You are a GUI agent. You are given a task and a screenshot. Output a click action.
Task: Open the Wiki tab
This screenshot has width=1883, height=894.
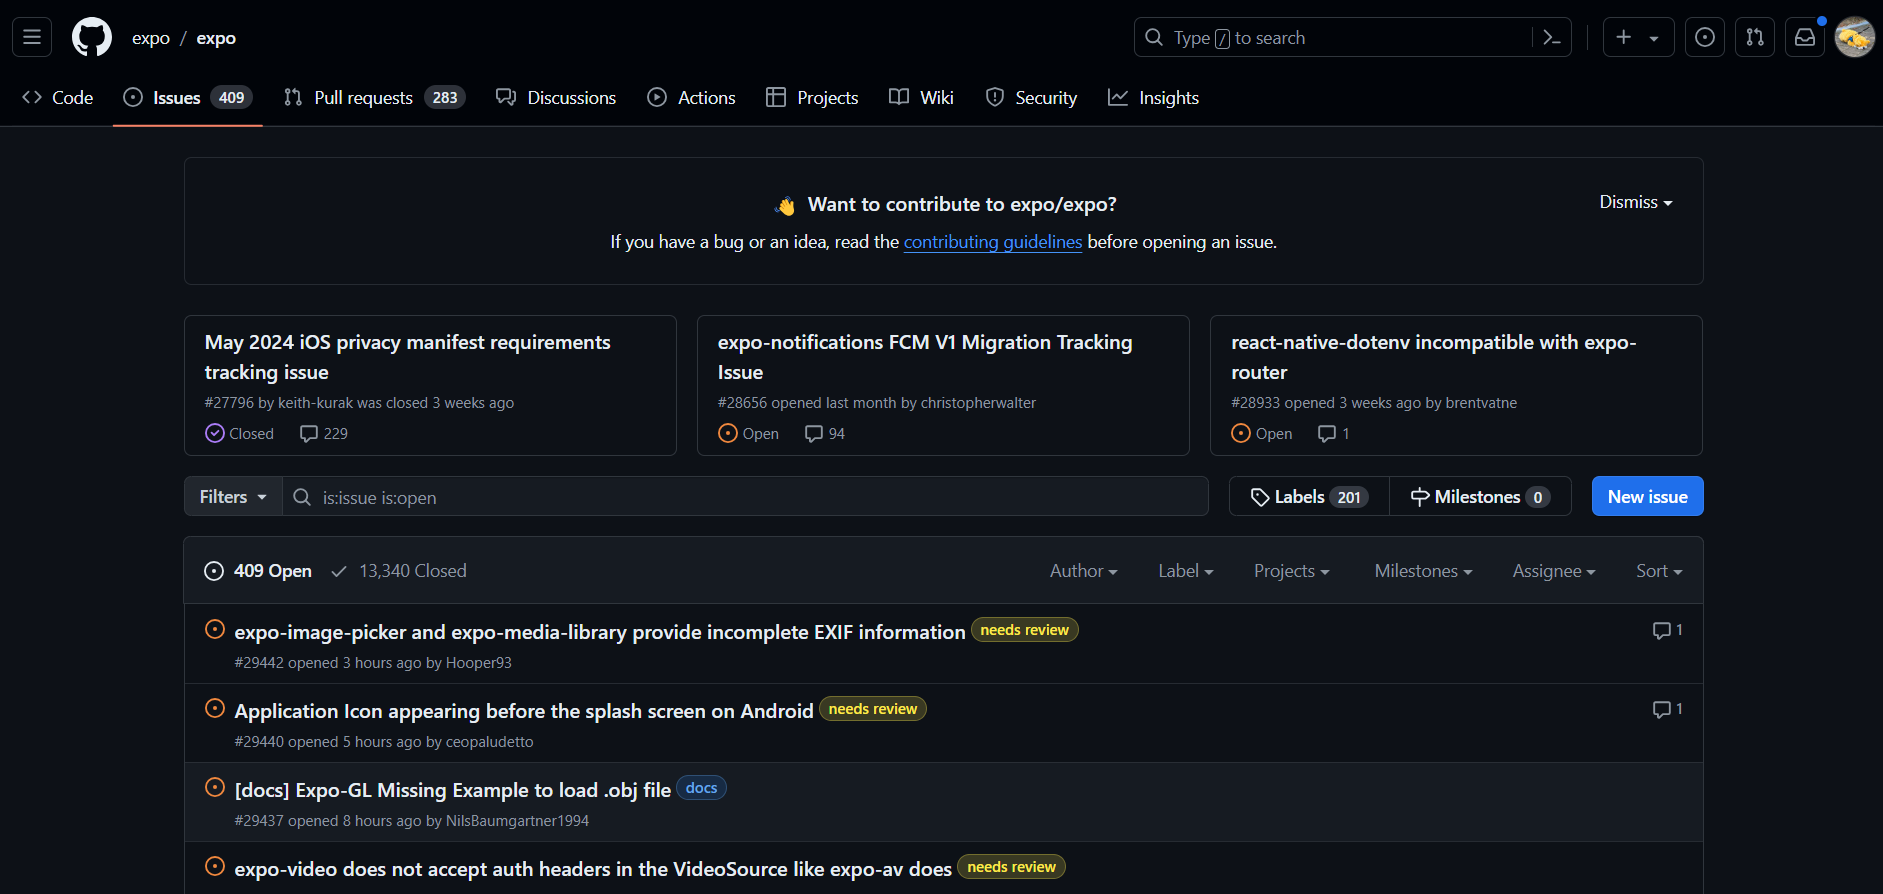click(921, 97)
